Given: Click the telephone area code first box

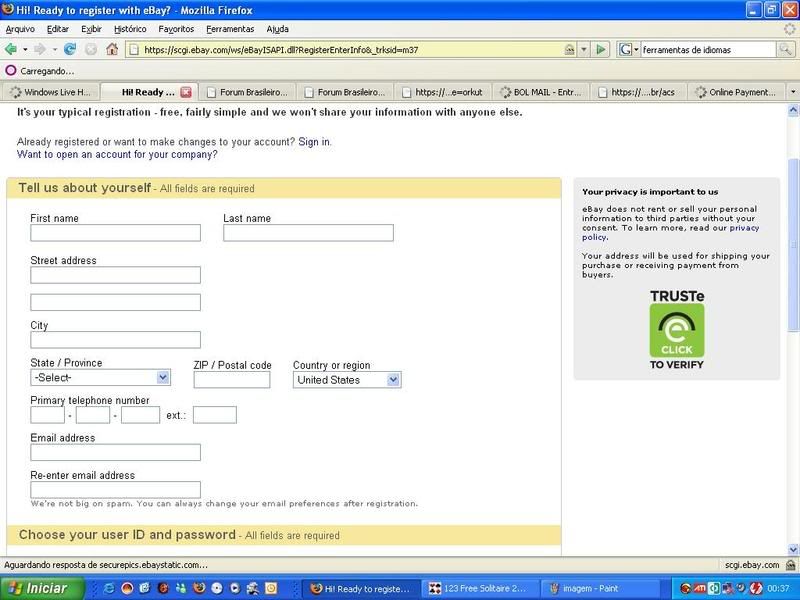Looking at the screenshot, I should pos(47,415).
